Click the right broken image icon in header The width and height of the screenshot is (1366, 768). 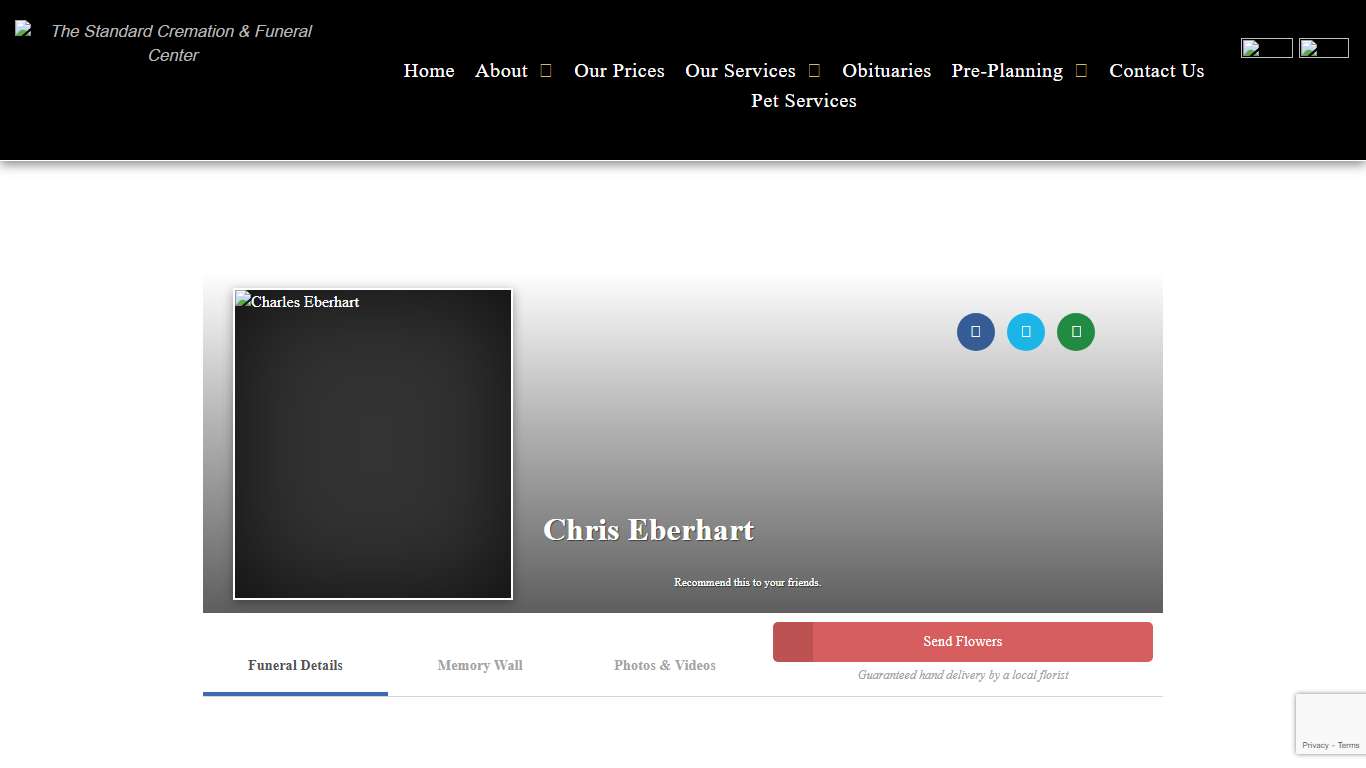pyautogui.click(x=1323, y=47)
